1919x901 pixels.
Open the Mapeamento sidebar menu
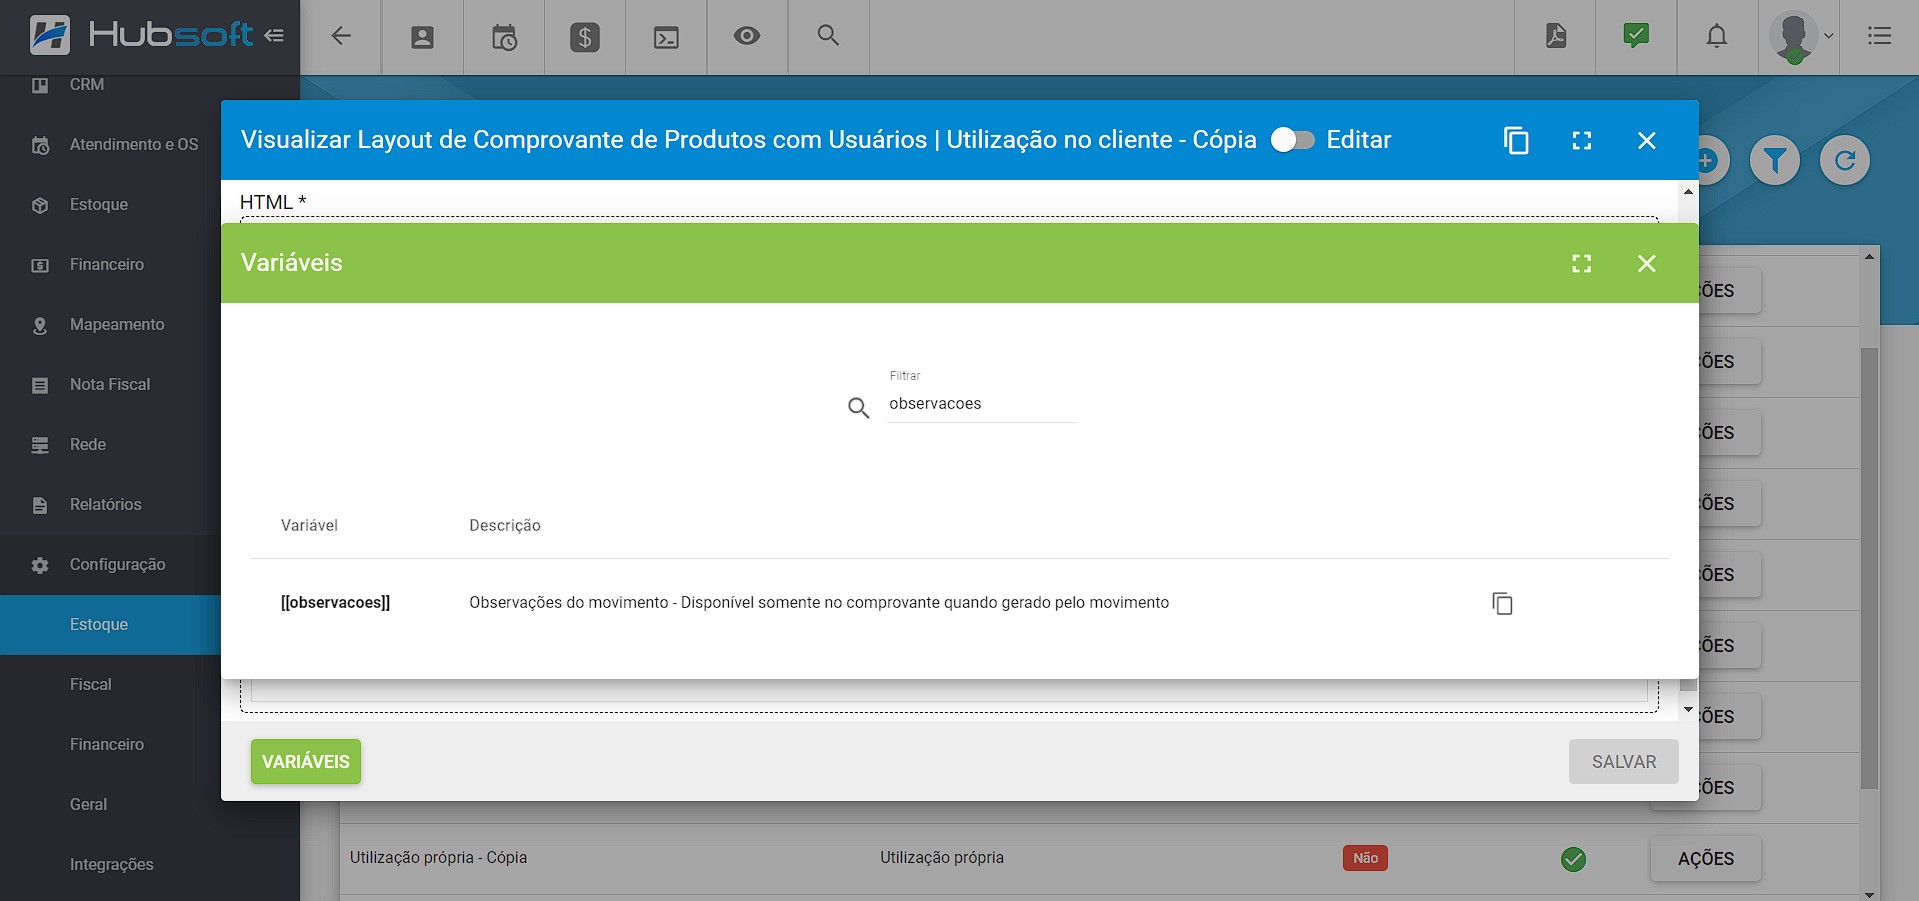tap(110, 325)
